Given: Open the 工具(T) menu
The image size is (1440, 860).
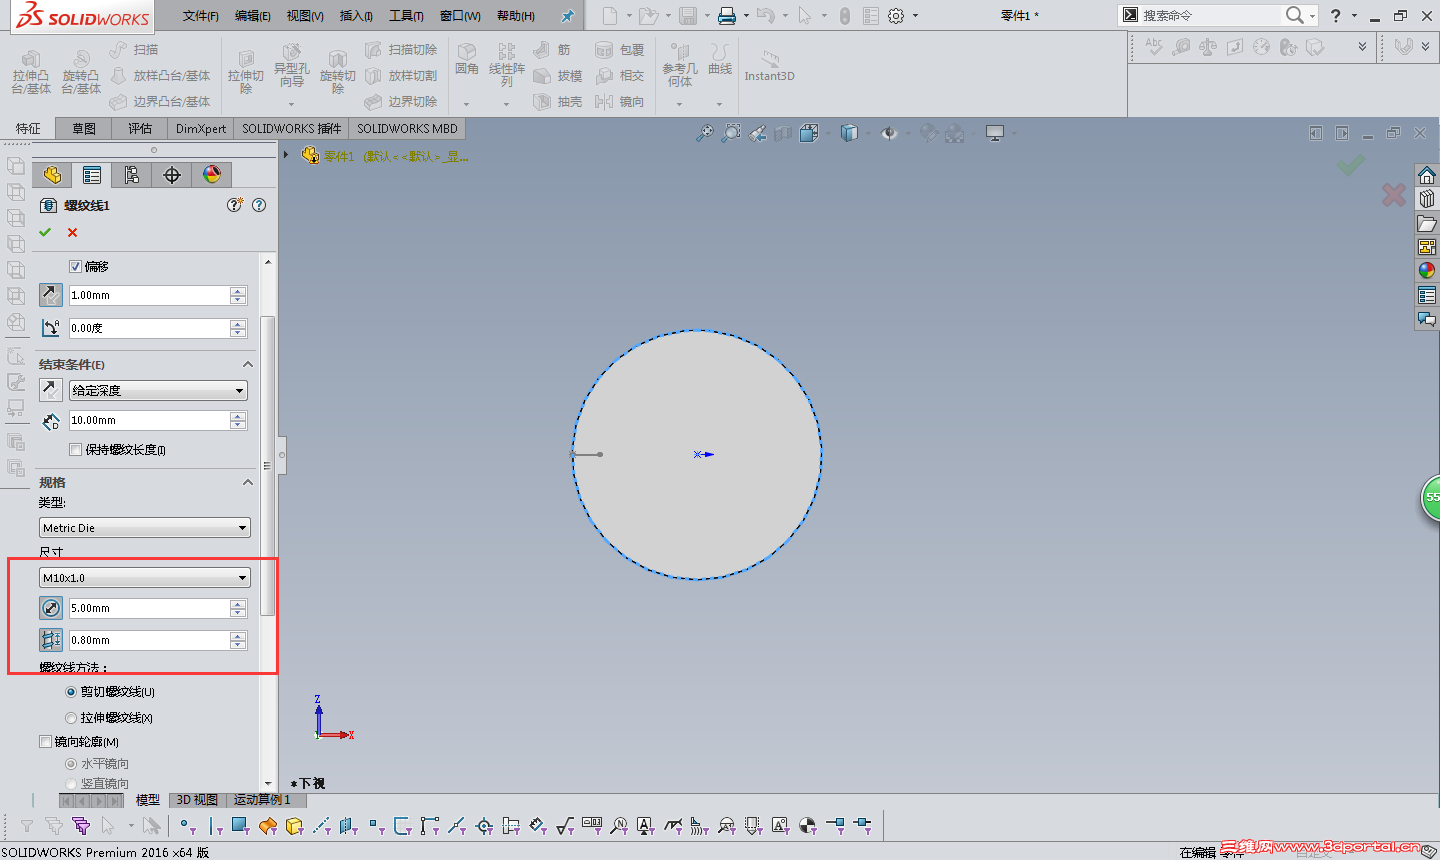Looking at the screenshot, I should (x=406, y=16).
